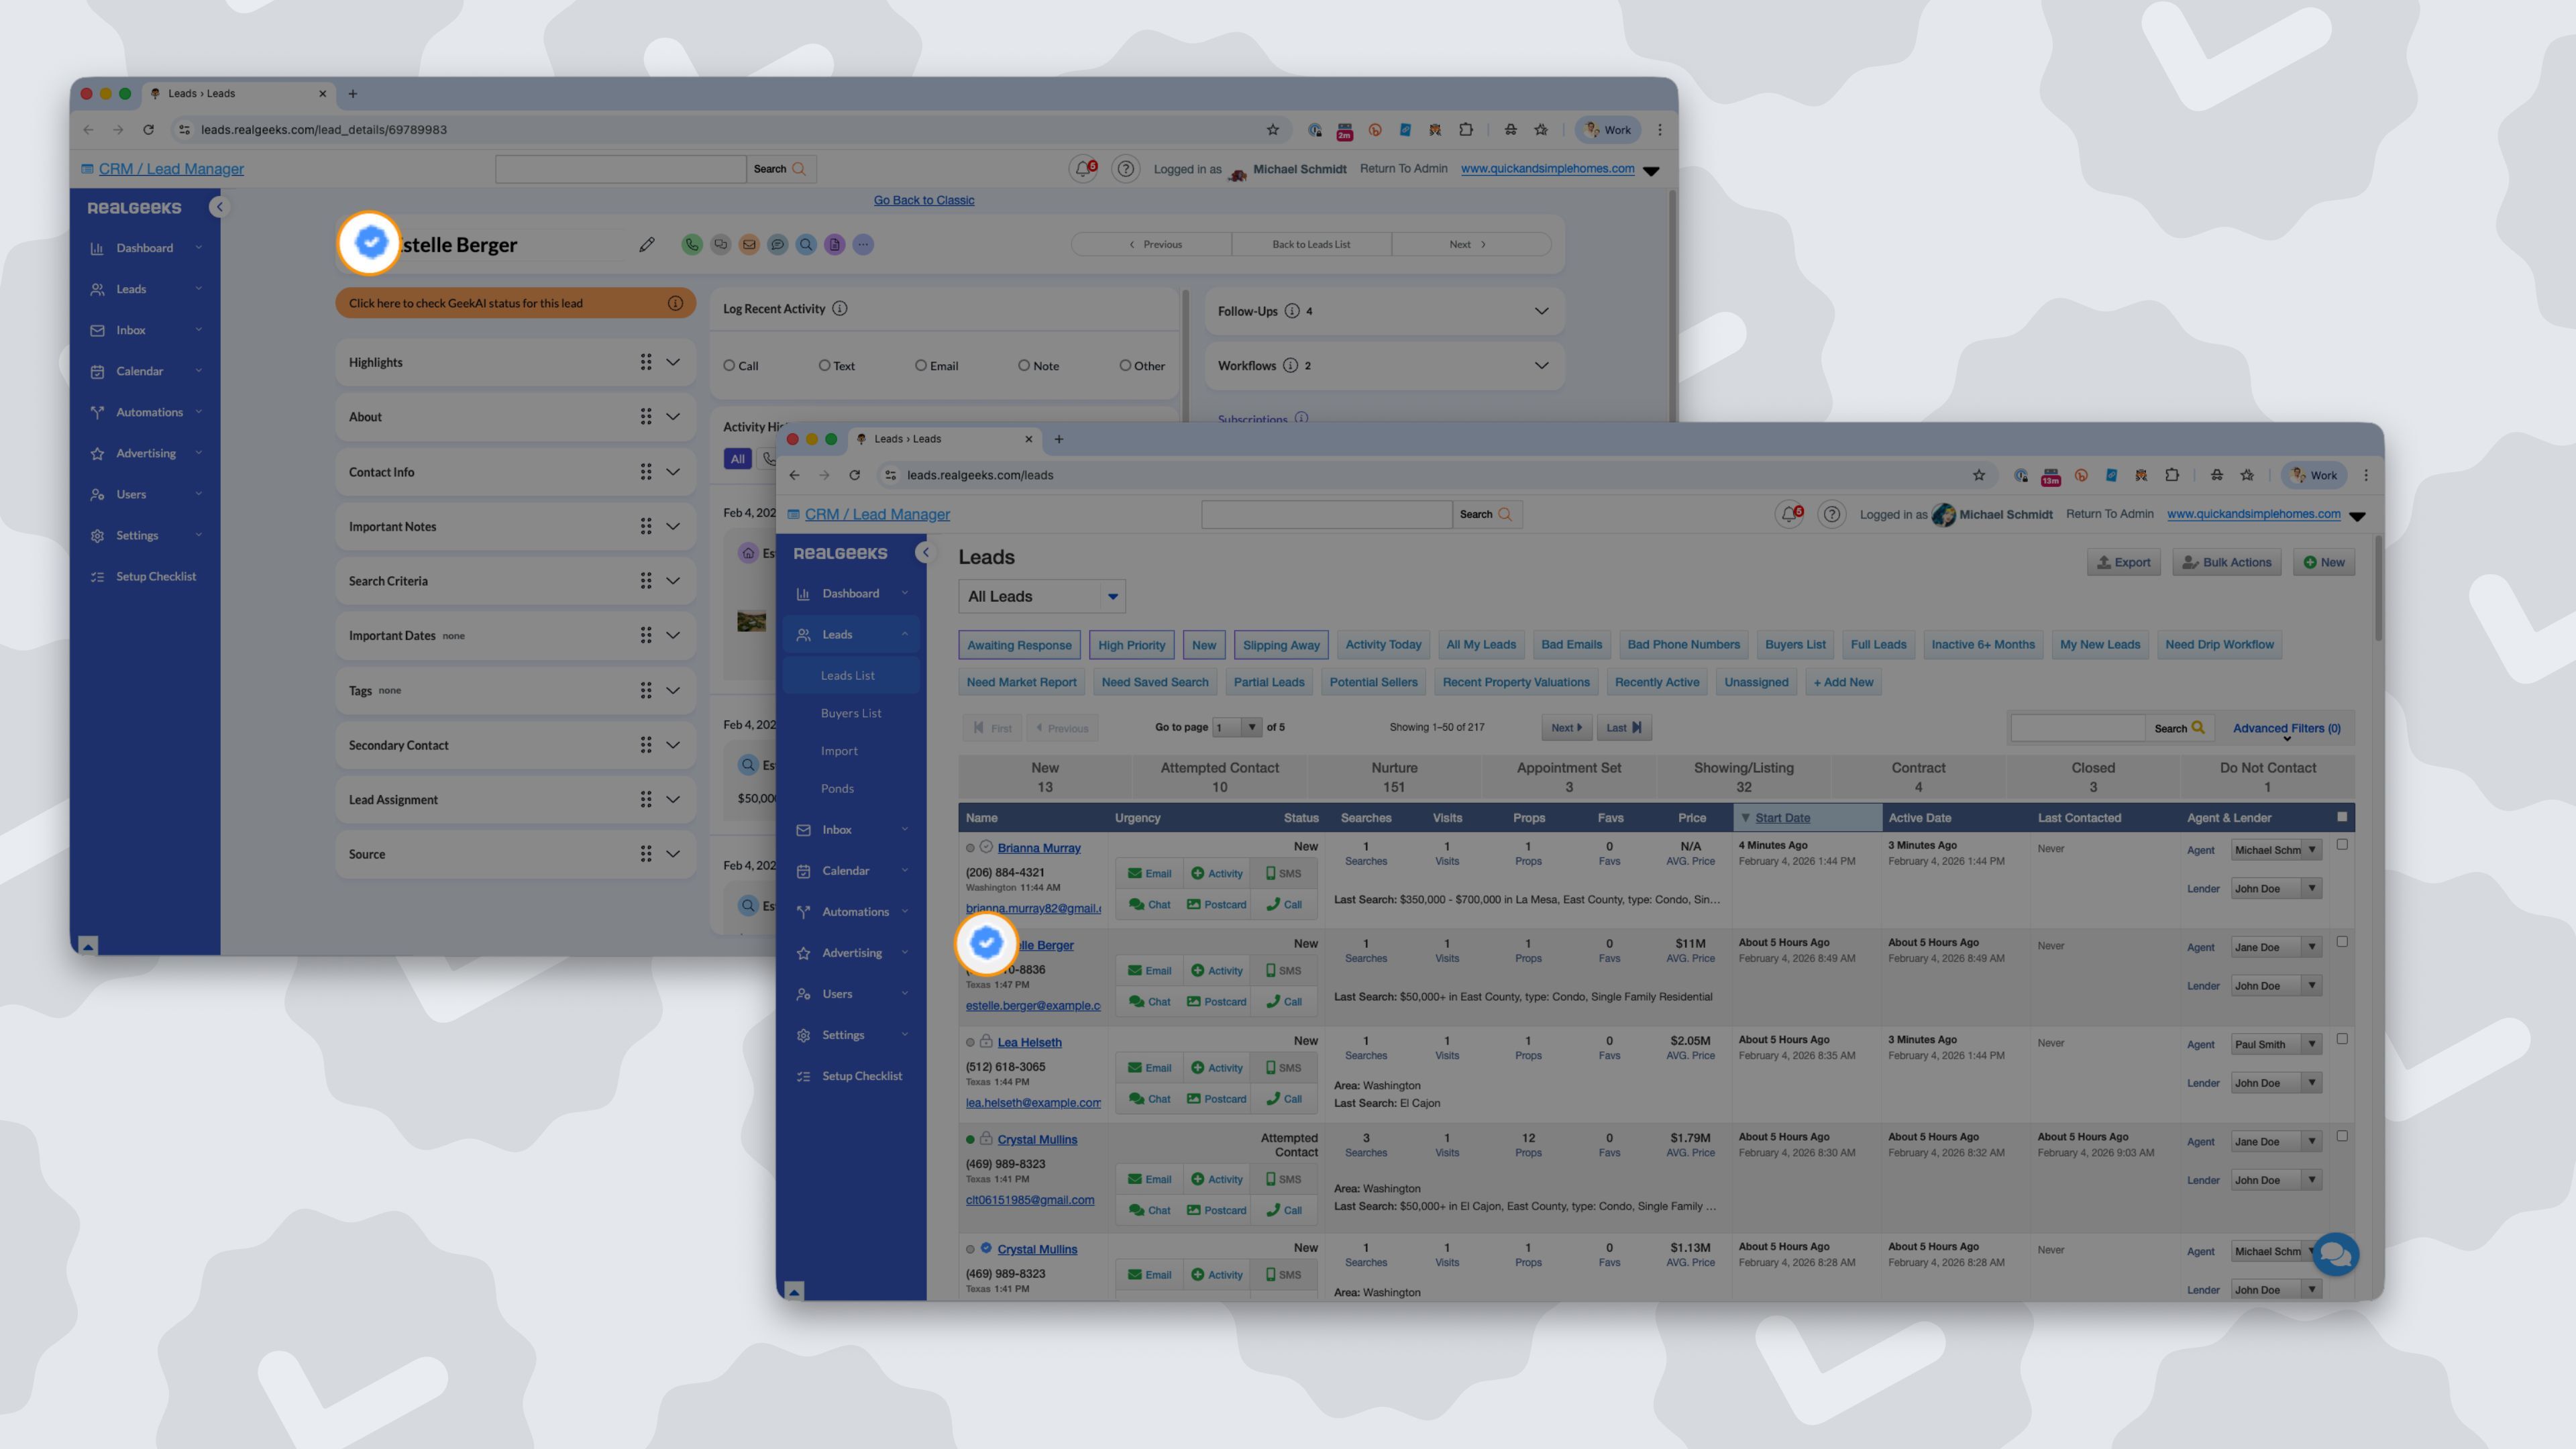Image resolution: width=2576 pixels, height=1449 pixels.
Task: Click the Bulk Actions button
Action: [2226, 562]
